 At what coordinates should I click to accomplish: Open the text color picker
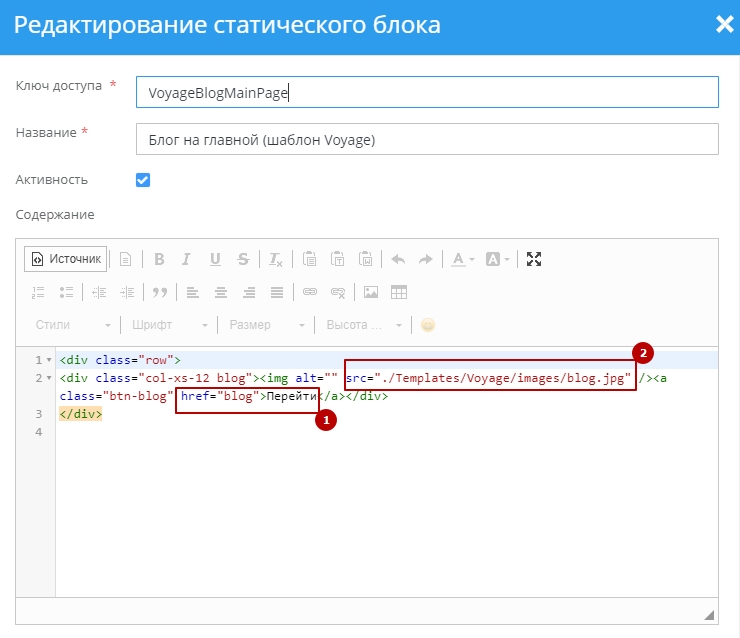pos(462,259)
